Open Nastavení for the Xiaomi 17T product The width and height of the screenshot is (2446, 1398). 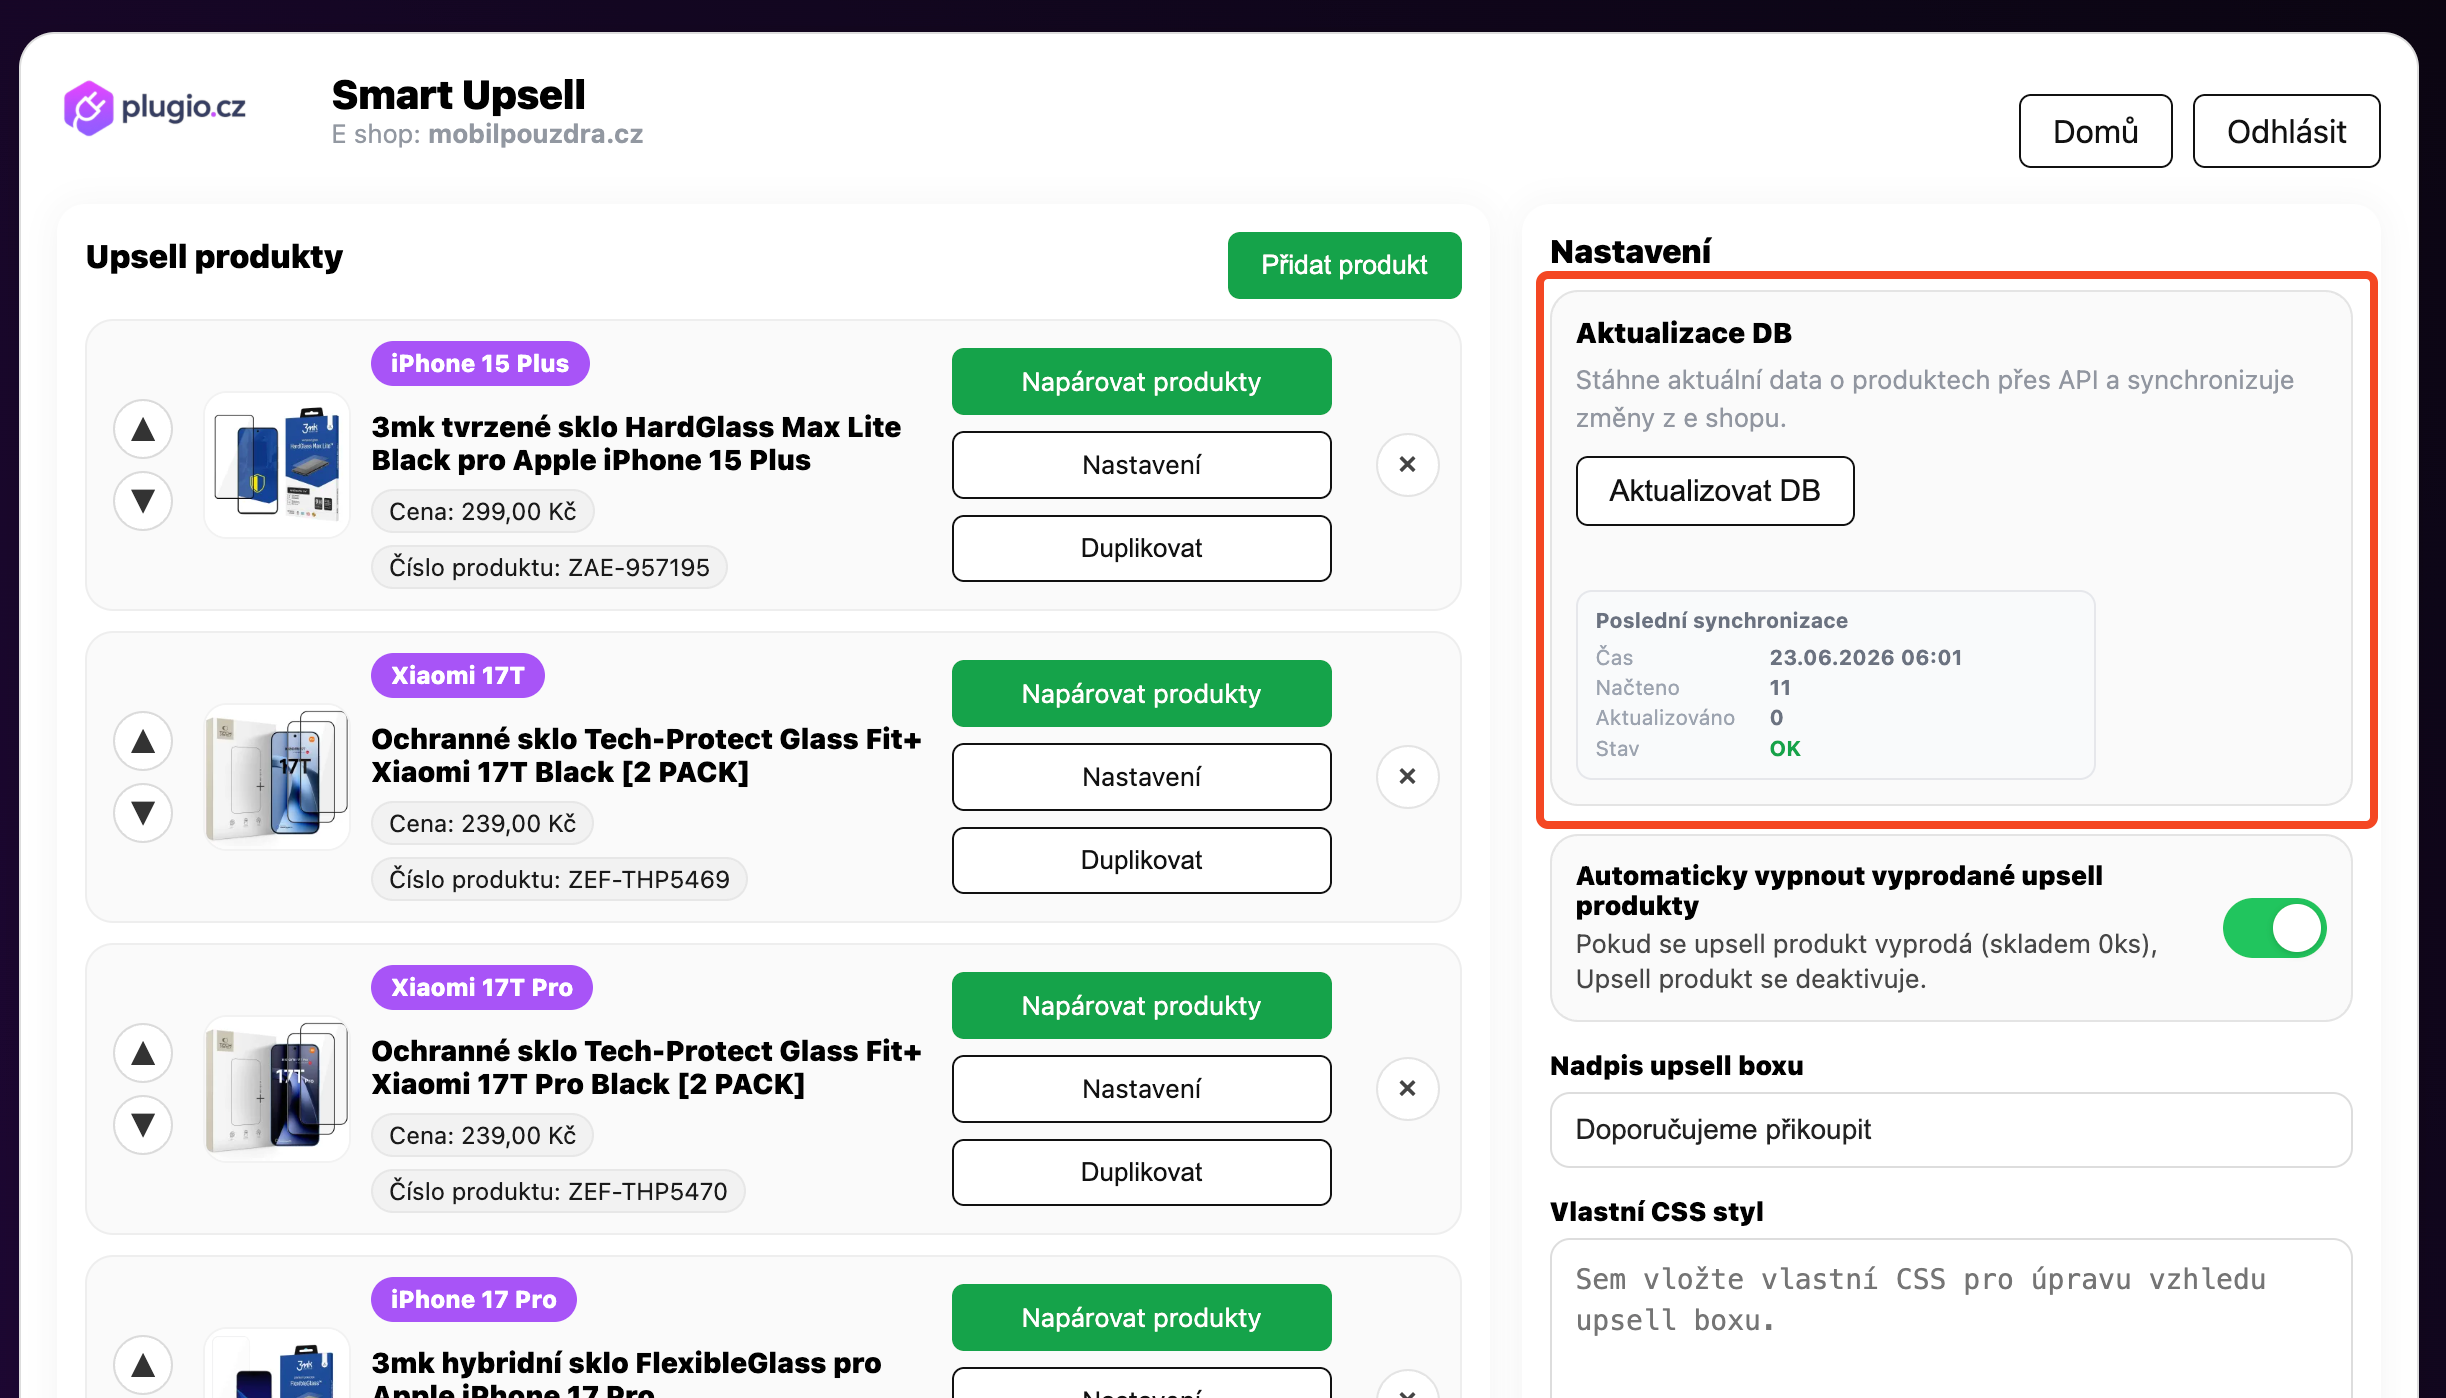point(1141,777)
